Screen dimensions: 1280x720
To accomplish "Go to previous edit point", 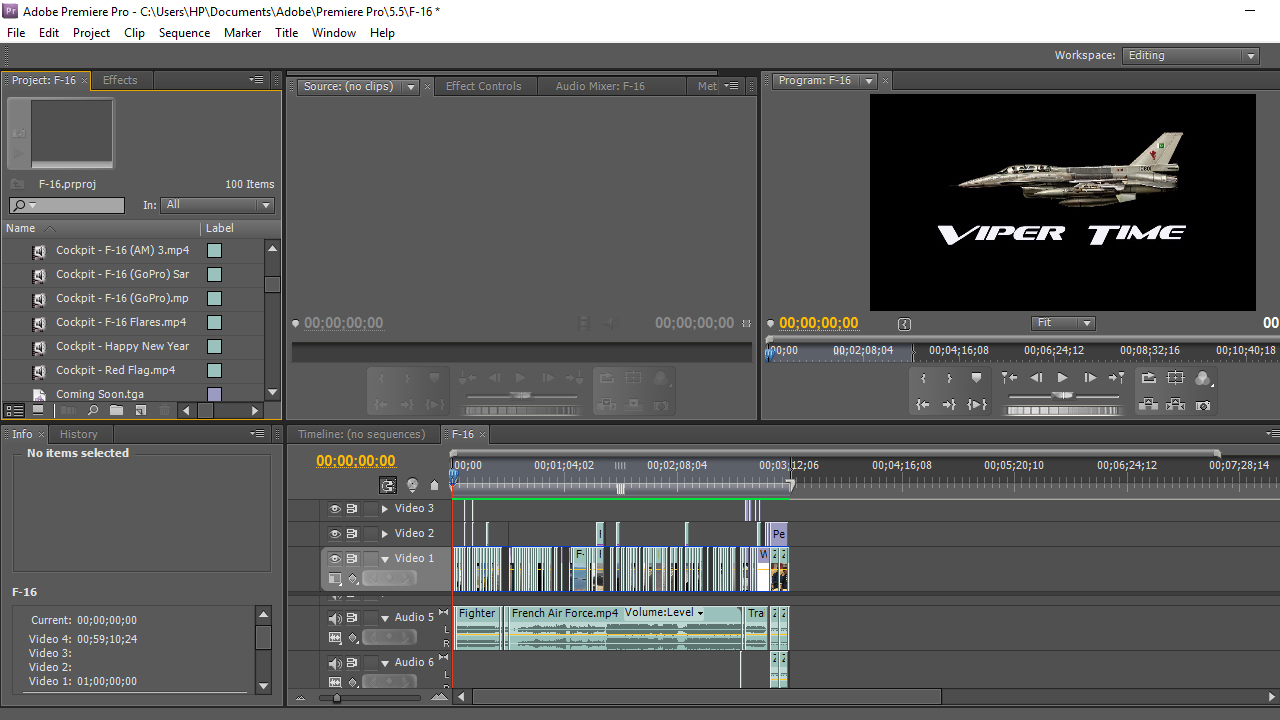I will tap(1009, 378).
